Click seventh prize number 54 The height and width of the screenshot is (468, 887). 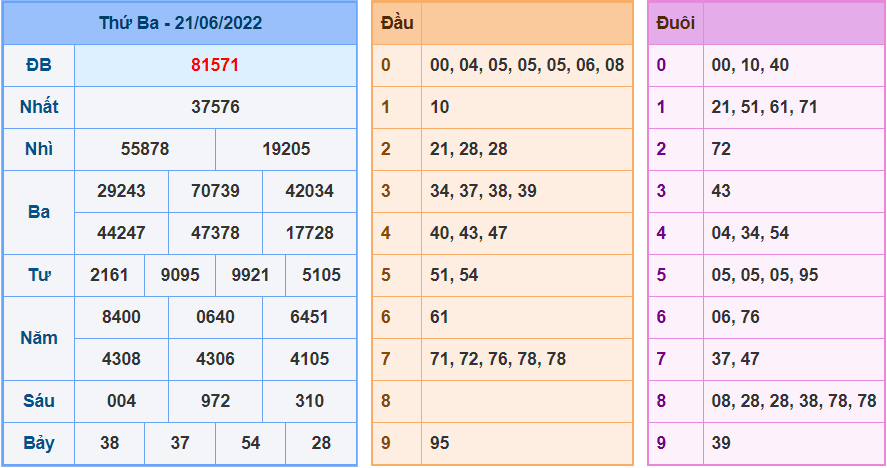click(x=250, y=443)
